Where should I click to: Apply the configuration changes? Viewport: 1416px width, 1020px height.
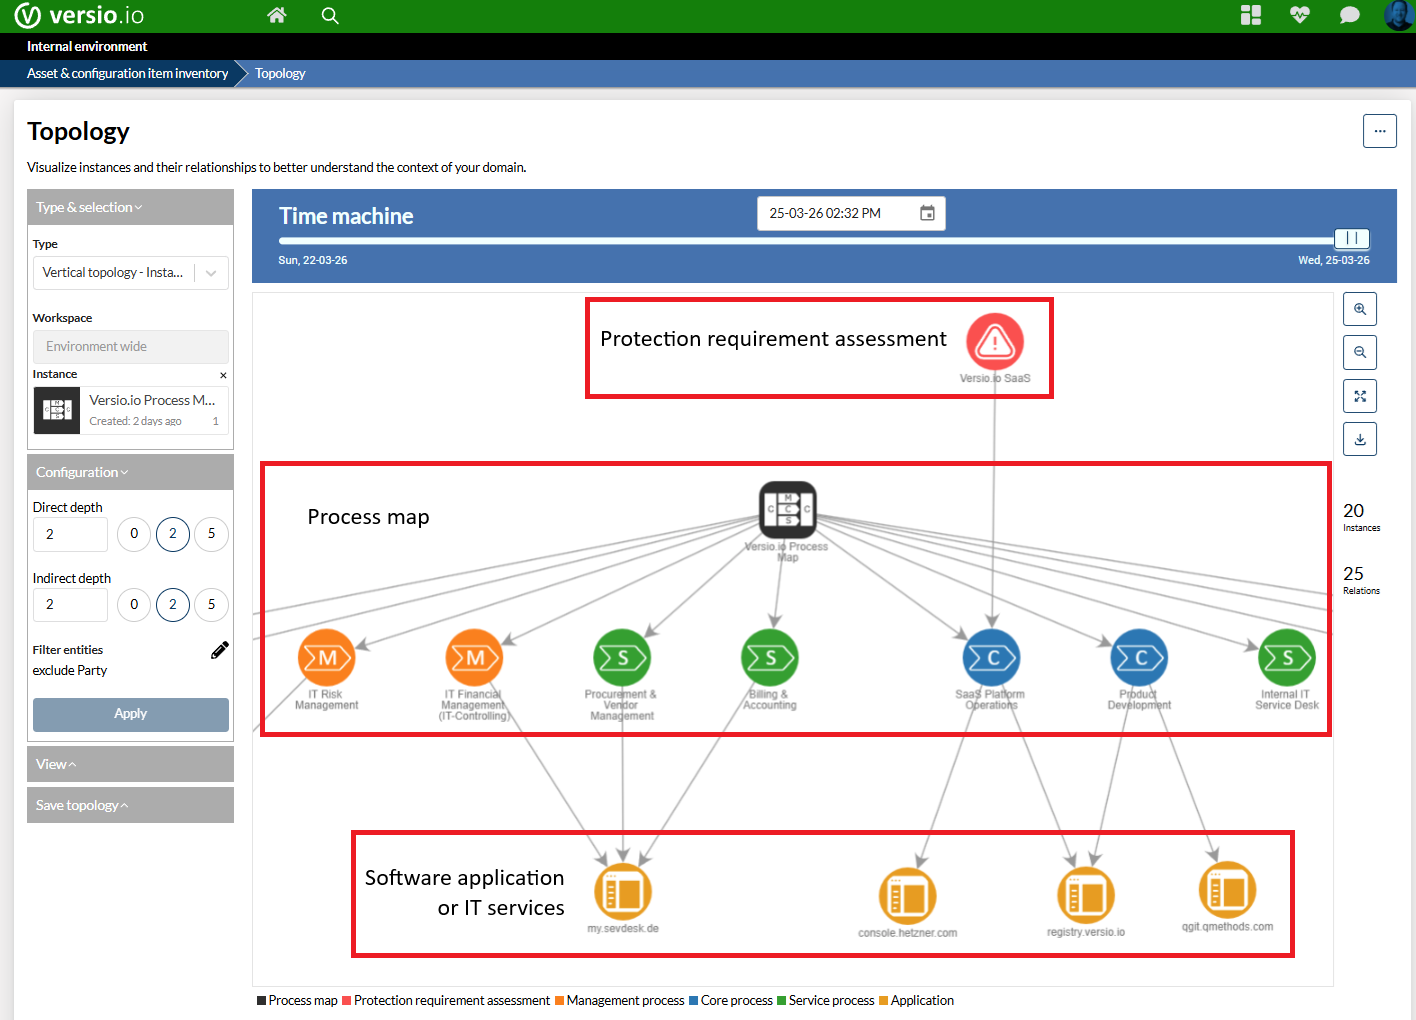(130, 714)
